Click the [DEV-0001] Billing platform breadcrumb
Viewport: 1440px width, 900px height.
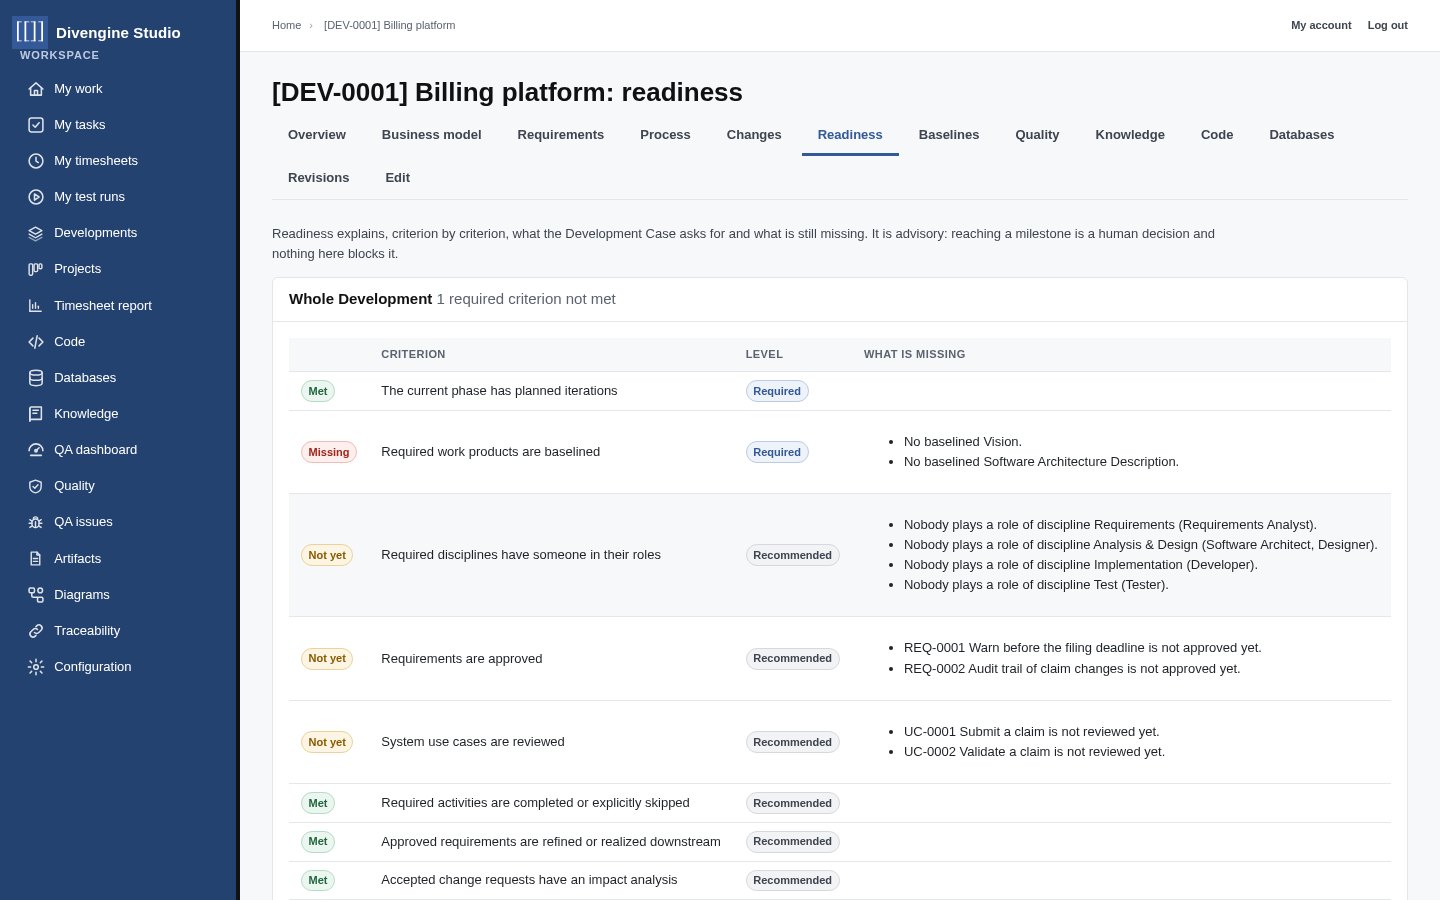(390, 25)
